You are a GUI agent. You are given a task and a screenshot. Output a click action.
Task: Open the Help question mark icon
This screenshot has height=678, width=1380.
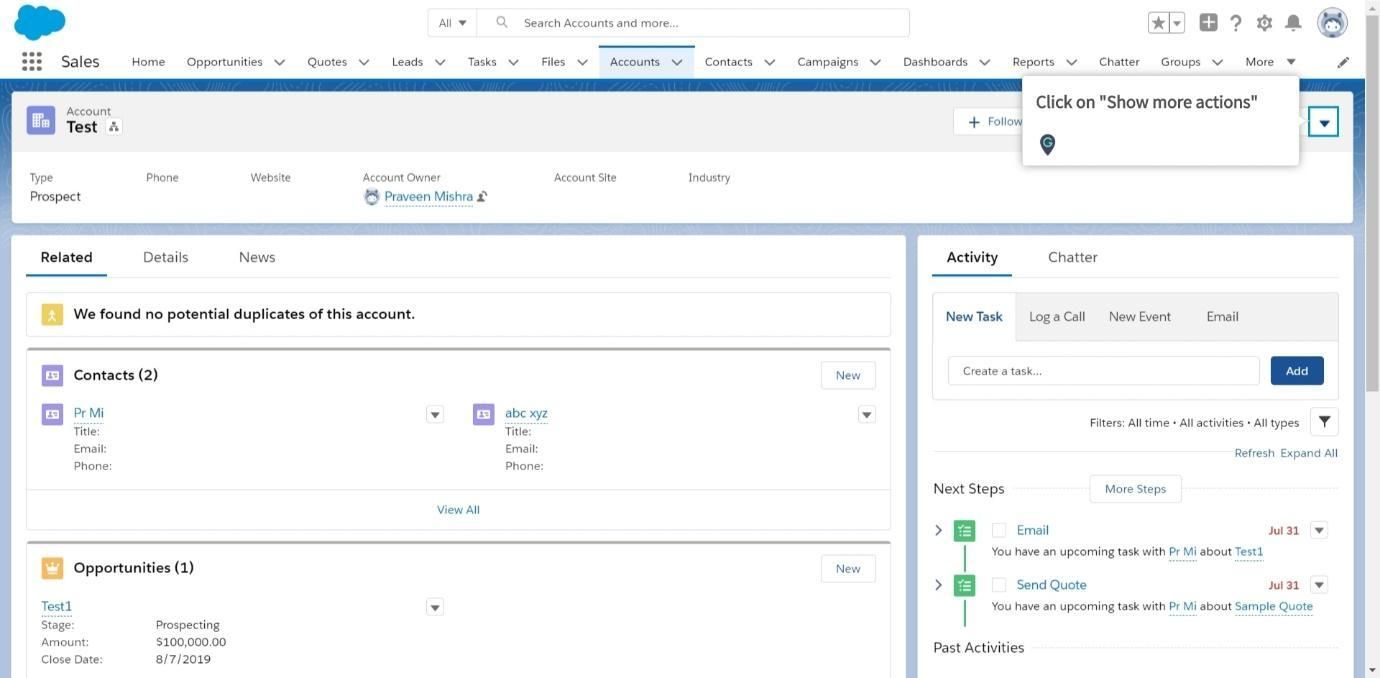[1236, 22]
